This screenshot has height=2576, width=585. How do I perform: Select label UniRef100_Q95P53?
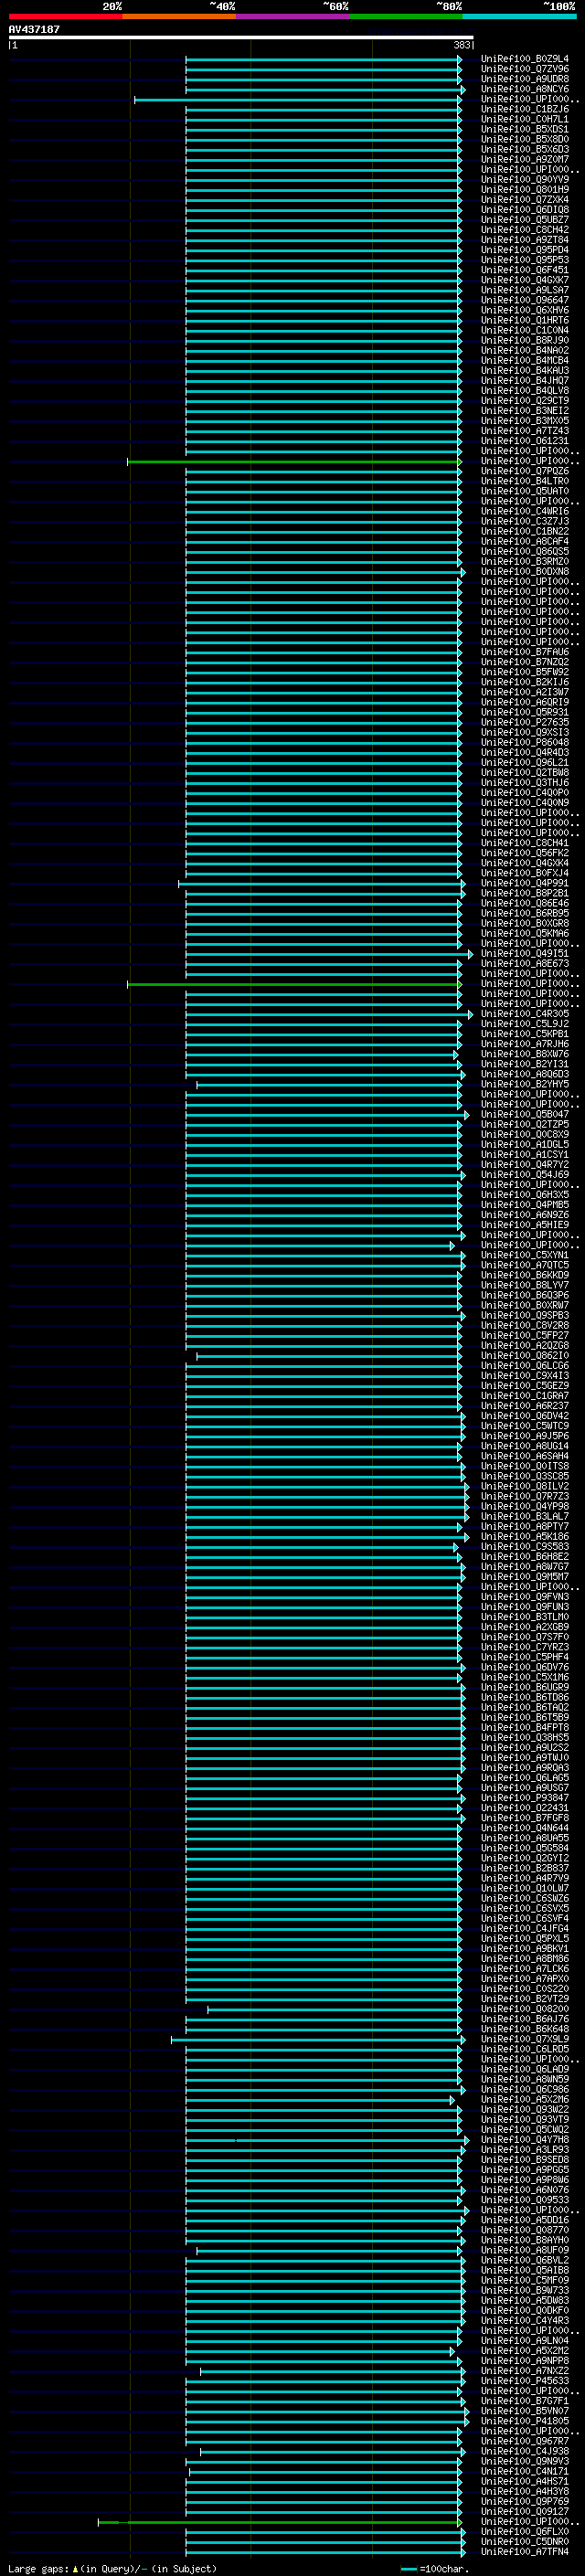coord(524,260)
